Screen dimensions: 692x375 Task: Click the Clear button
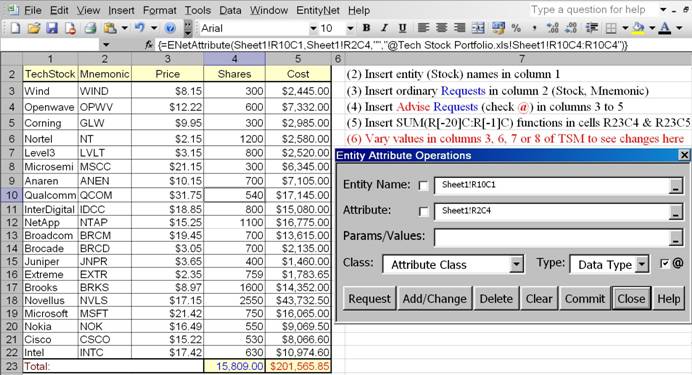tap(539, 299)
